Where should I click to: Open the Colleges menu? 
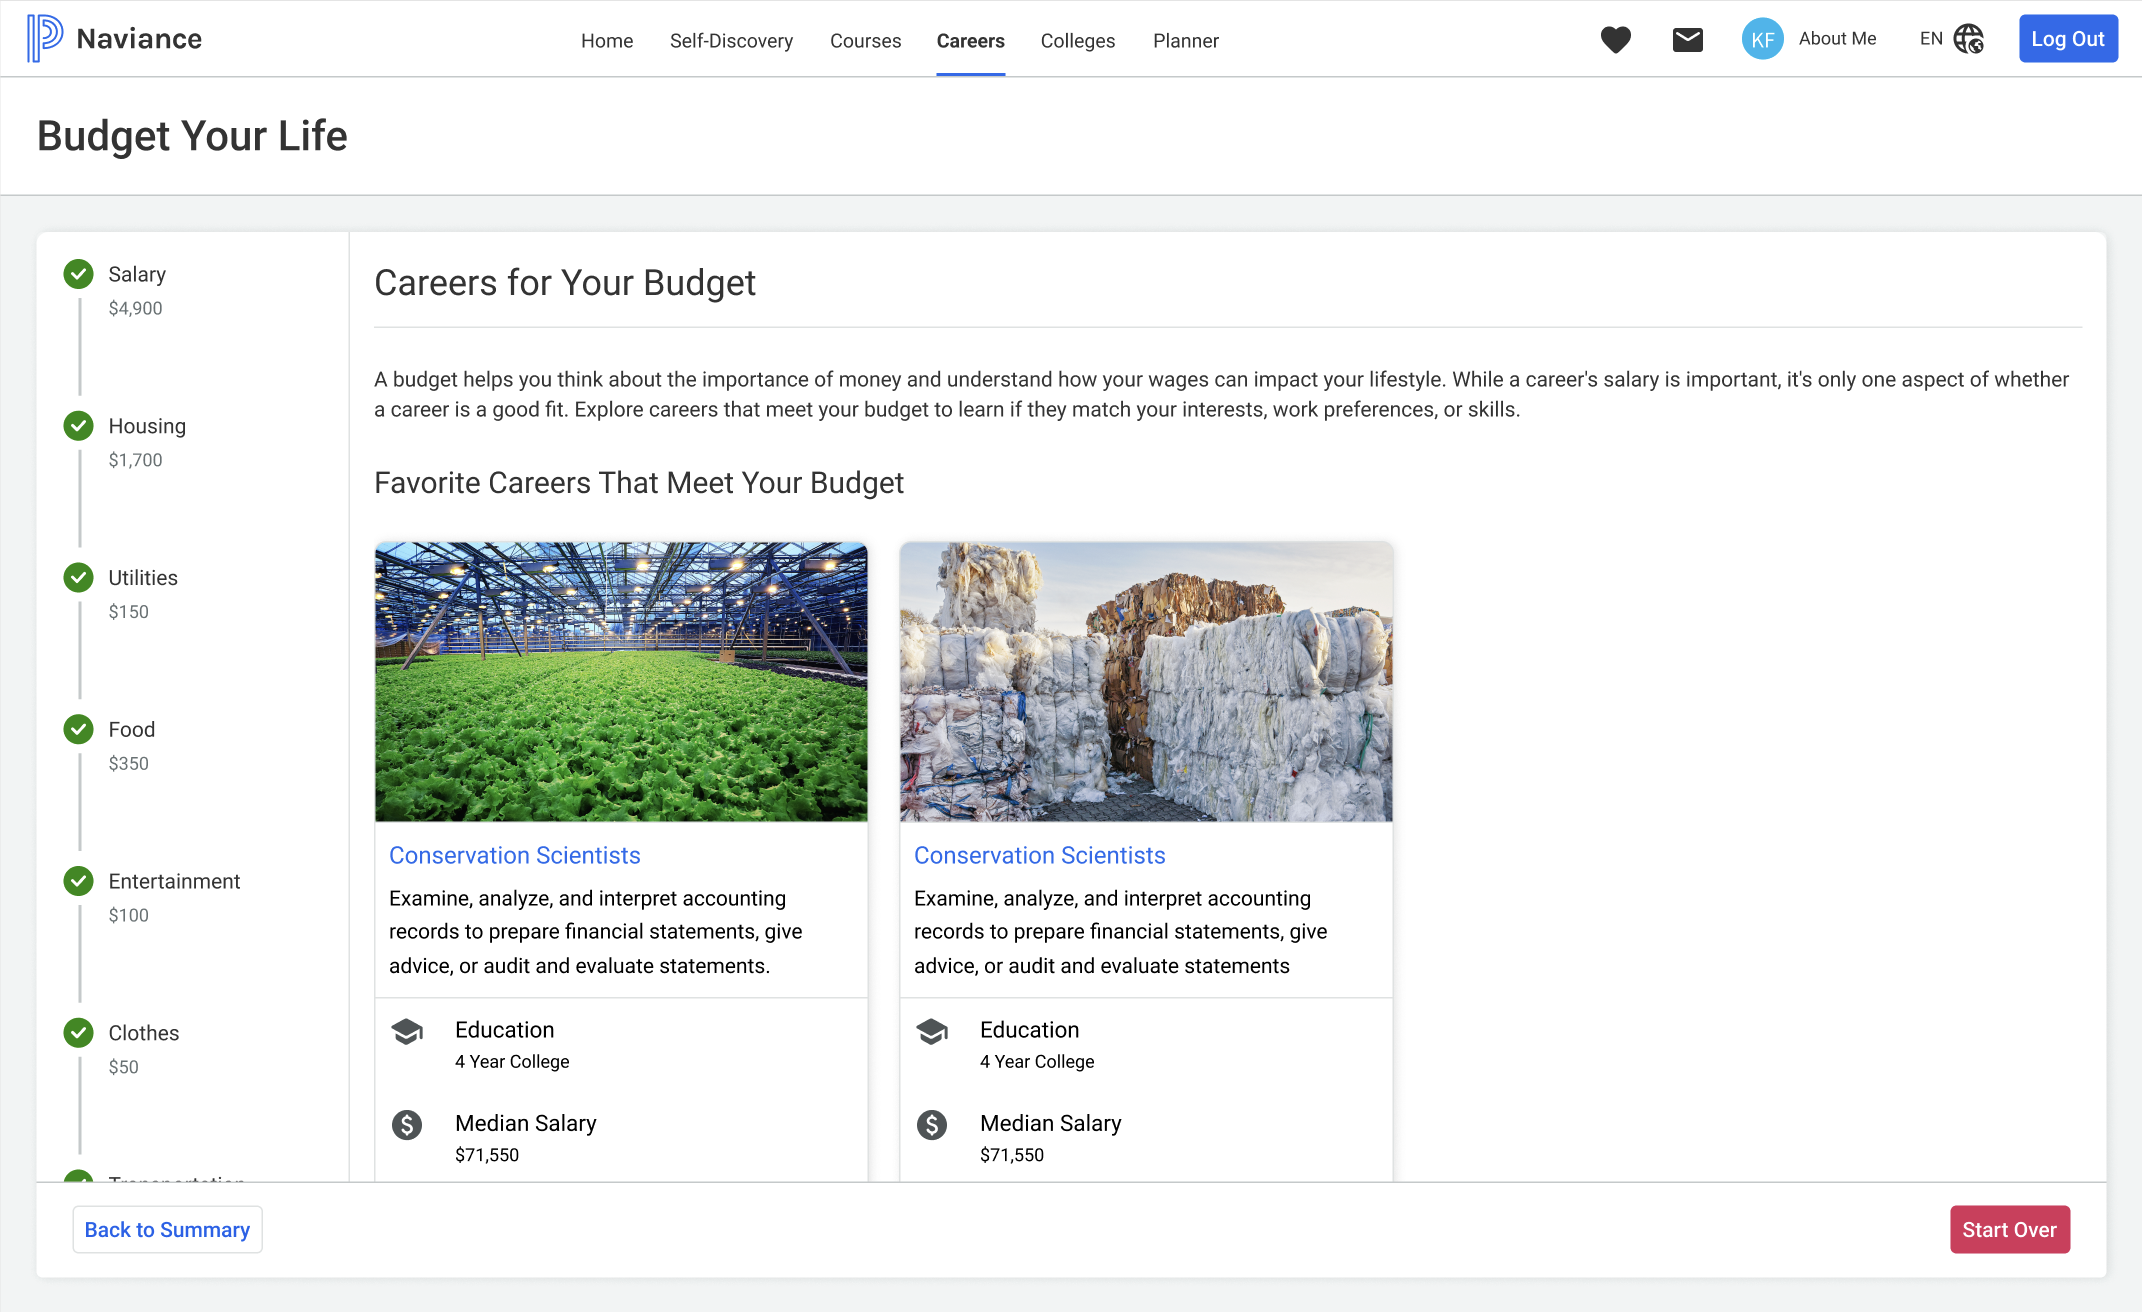point(1077,40)
